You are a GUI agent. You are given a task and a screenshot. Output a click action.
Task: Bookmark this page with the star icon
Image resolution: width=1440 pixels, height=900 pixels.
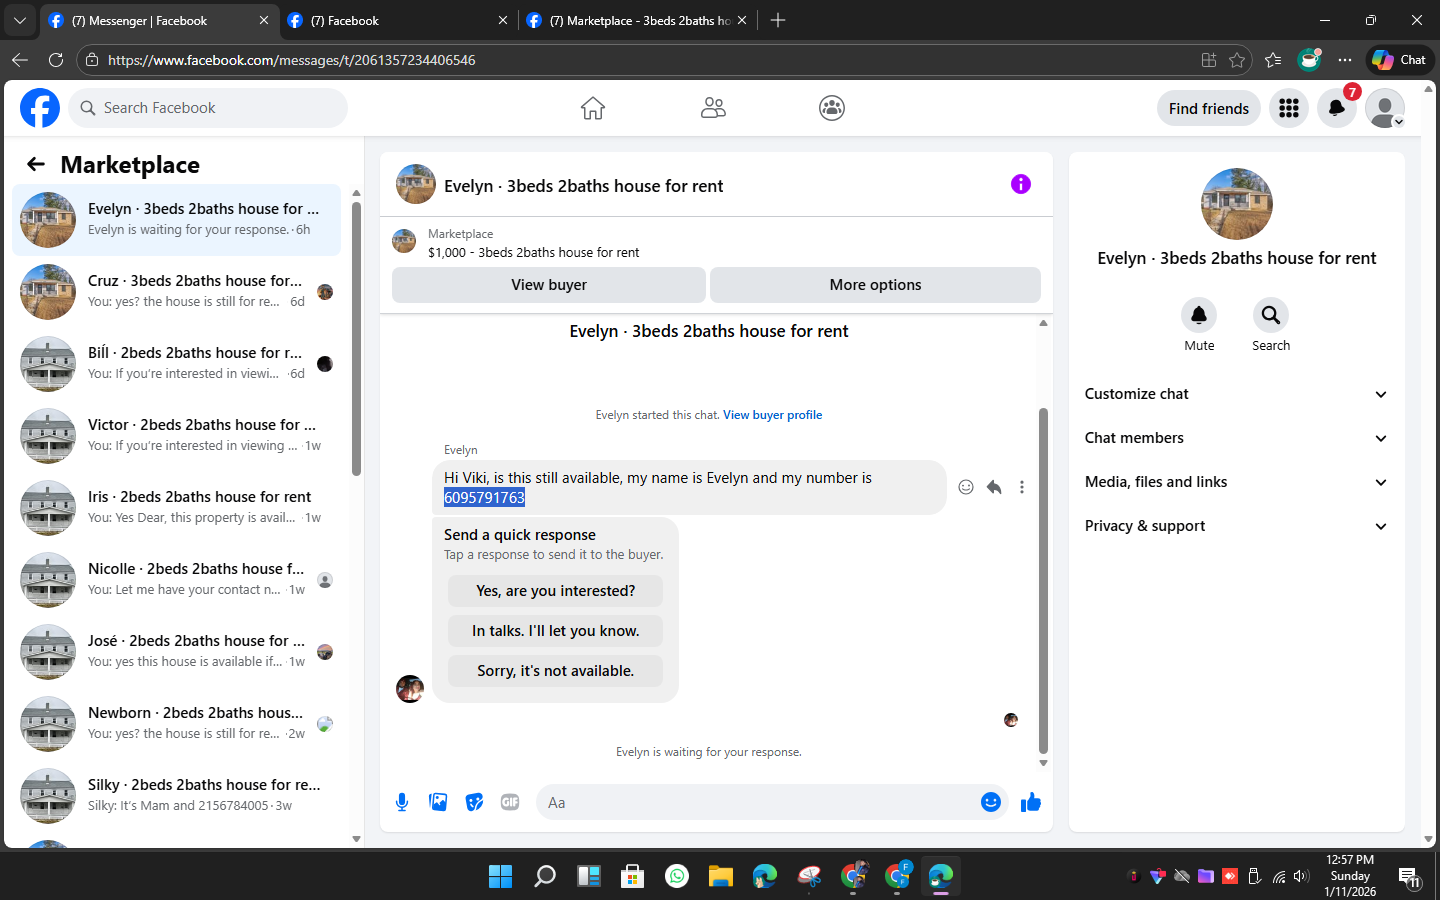point(1237,60)
